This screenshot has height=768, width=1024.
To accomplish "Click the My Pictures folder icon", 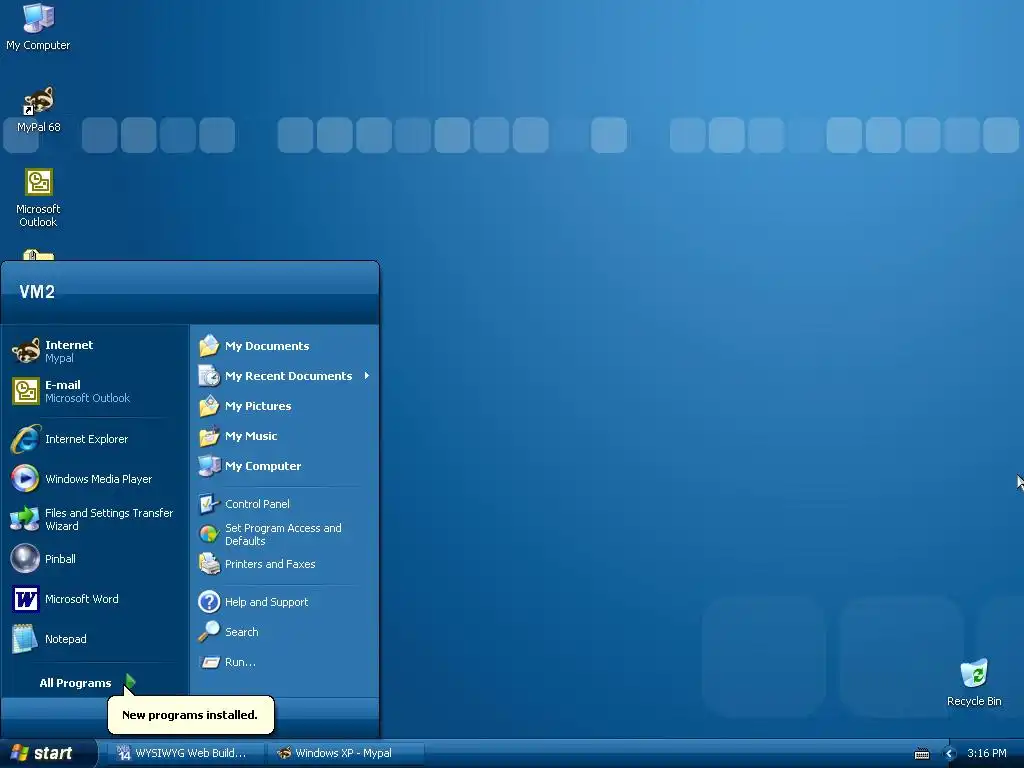I will 209,406.
